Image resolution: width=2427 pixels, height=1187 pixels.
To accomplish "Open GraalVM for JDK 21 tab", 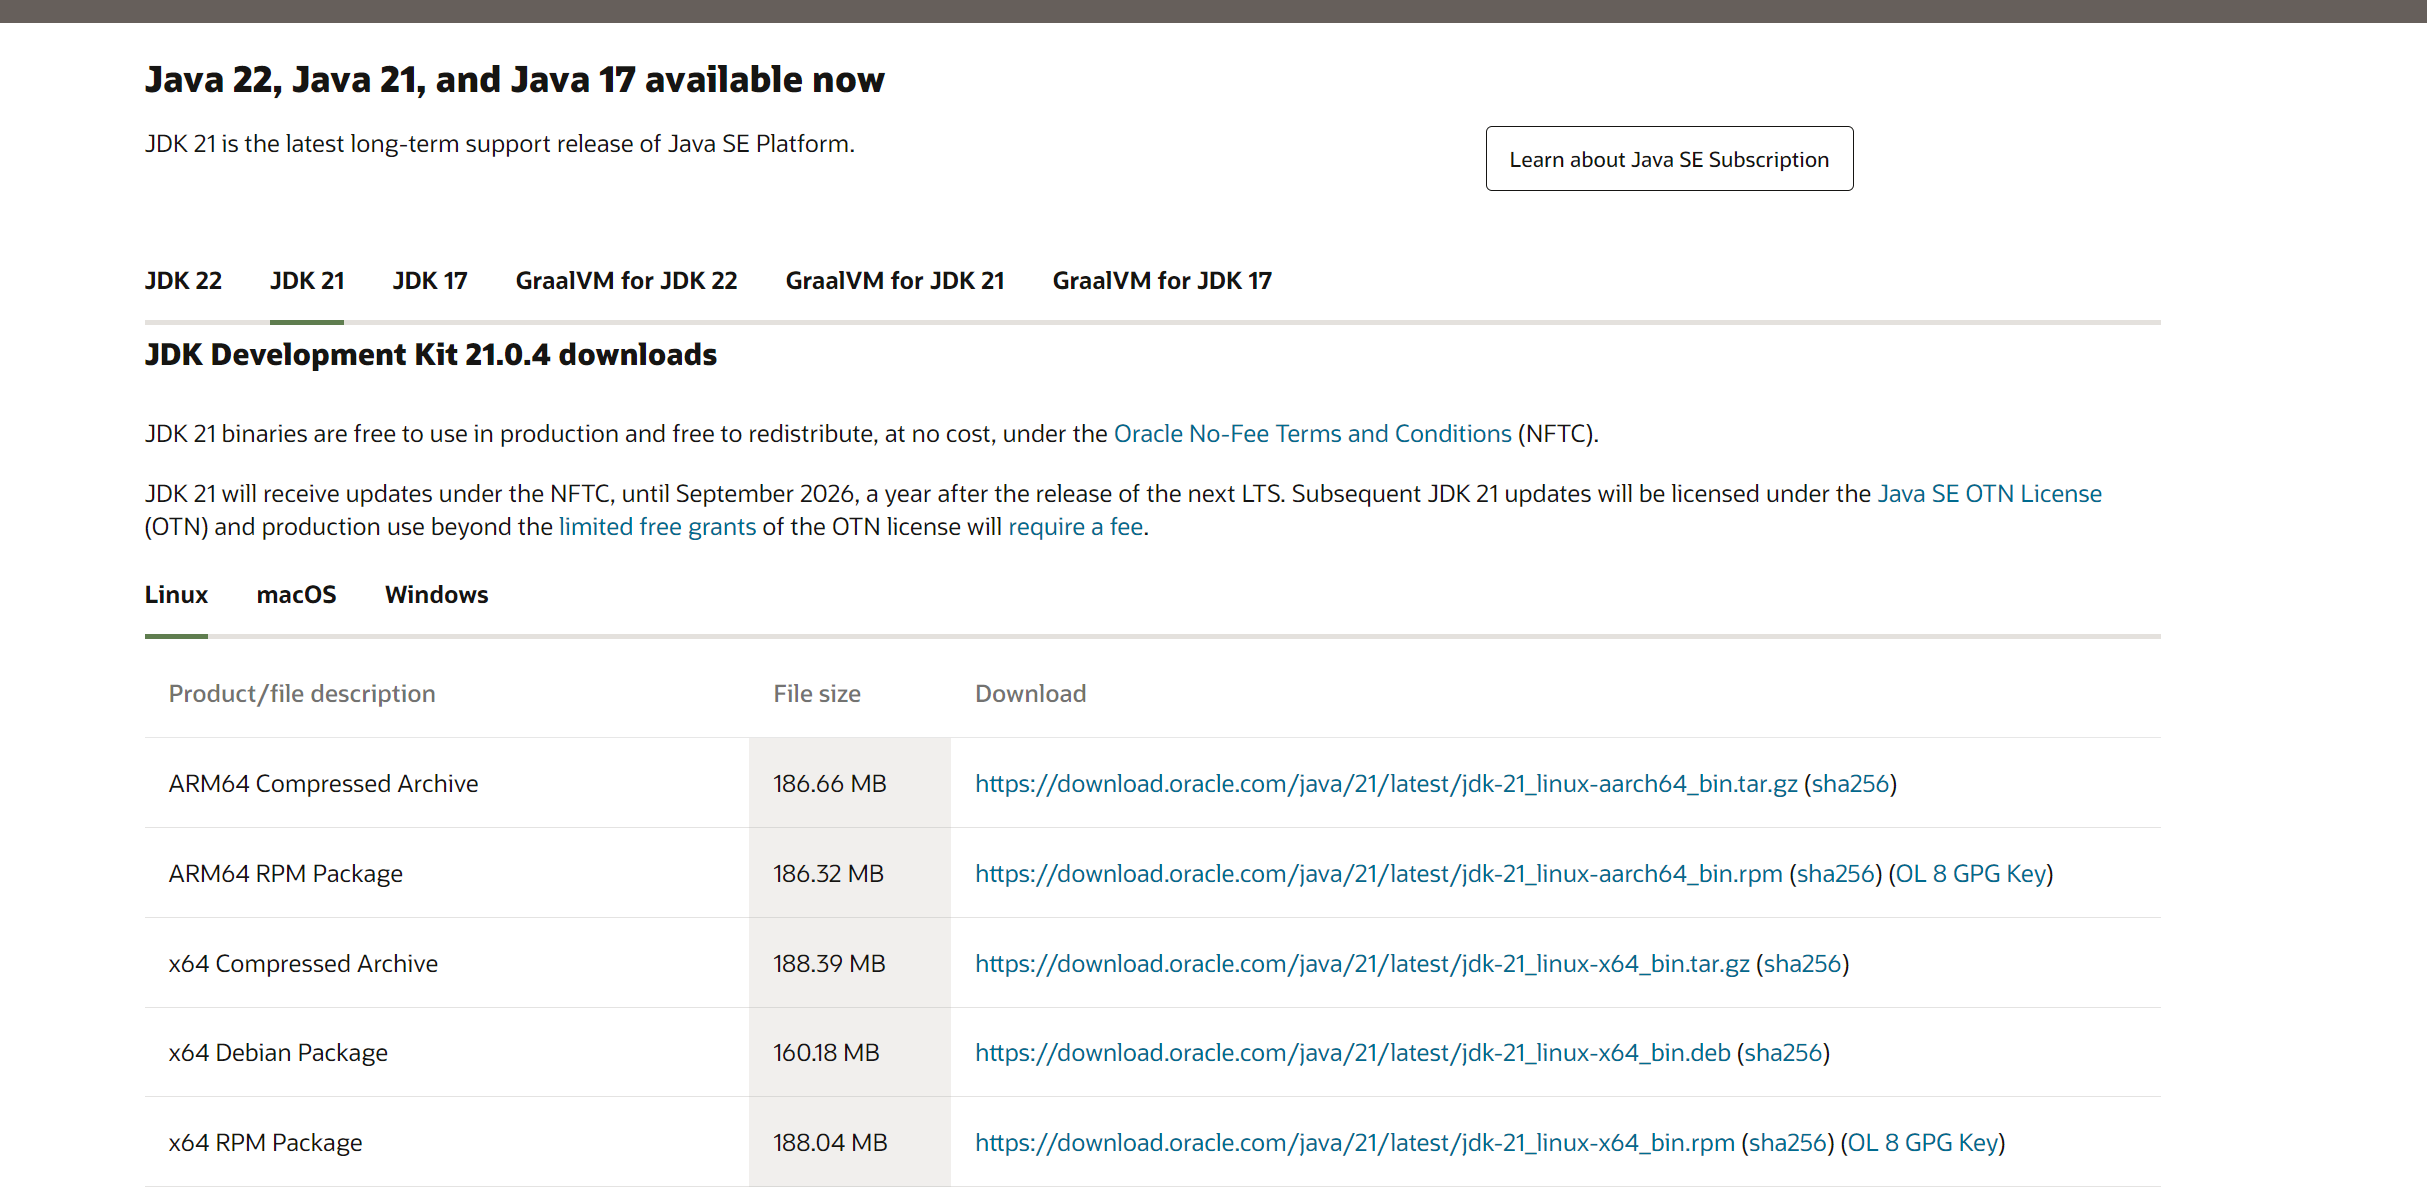I will pos(894,281).
